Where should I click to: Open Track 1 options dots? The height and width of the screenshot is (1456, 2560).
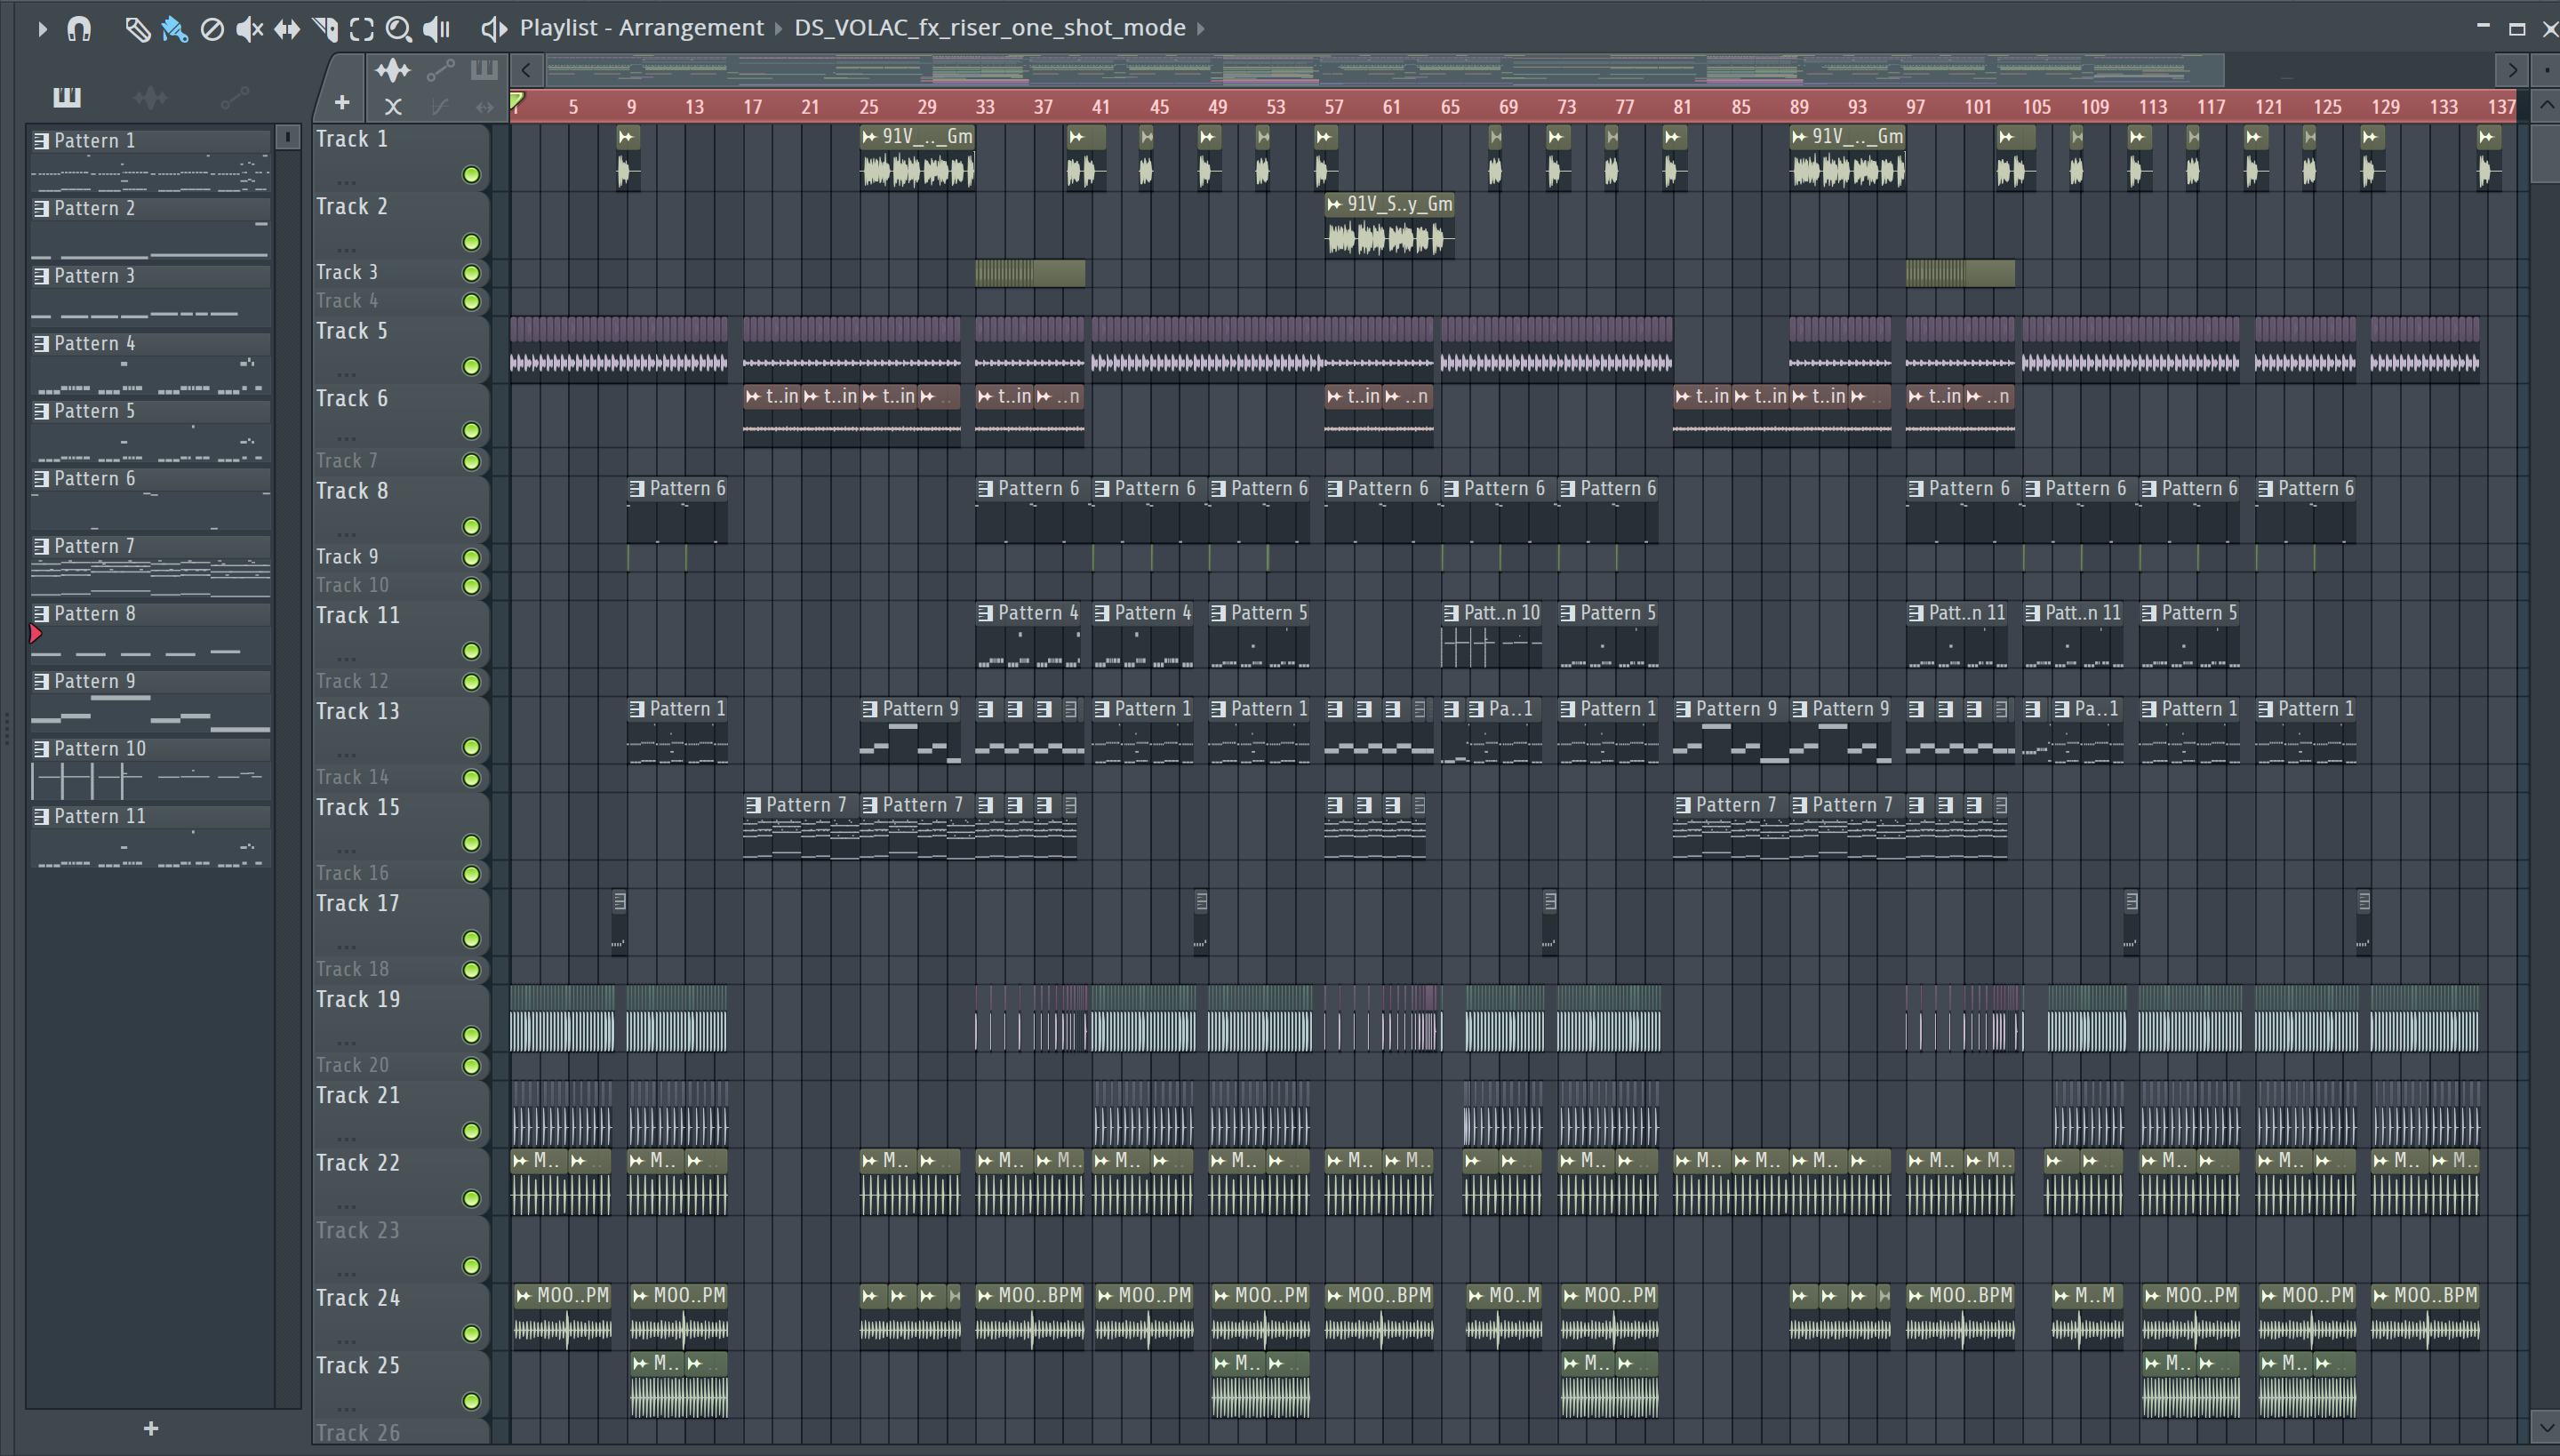[347, 182]
